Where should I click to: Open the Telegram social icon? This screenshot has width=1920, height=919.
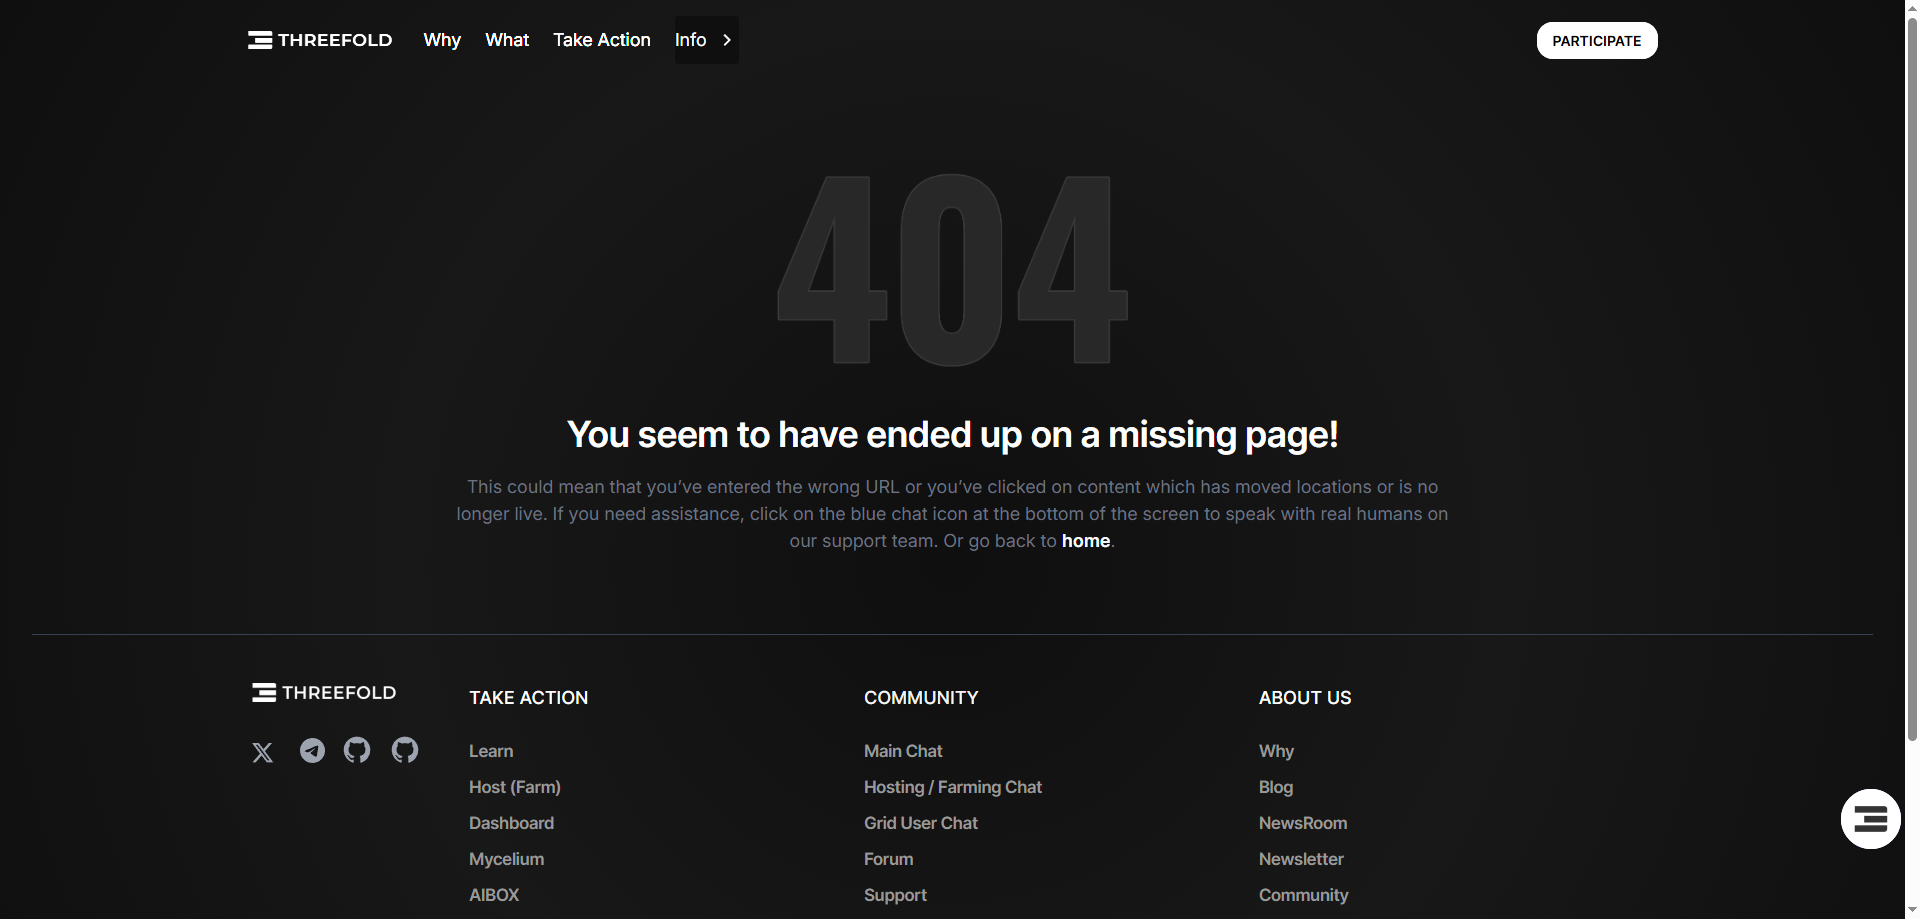tap(312, 751)
